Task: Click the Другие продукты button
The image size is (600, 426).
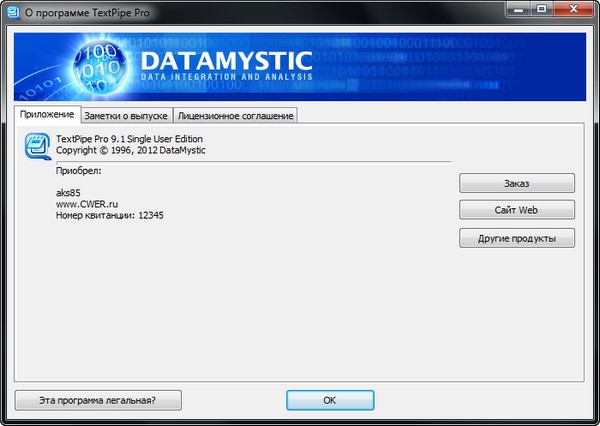Action: coord(517,238)
